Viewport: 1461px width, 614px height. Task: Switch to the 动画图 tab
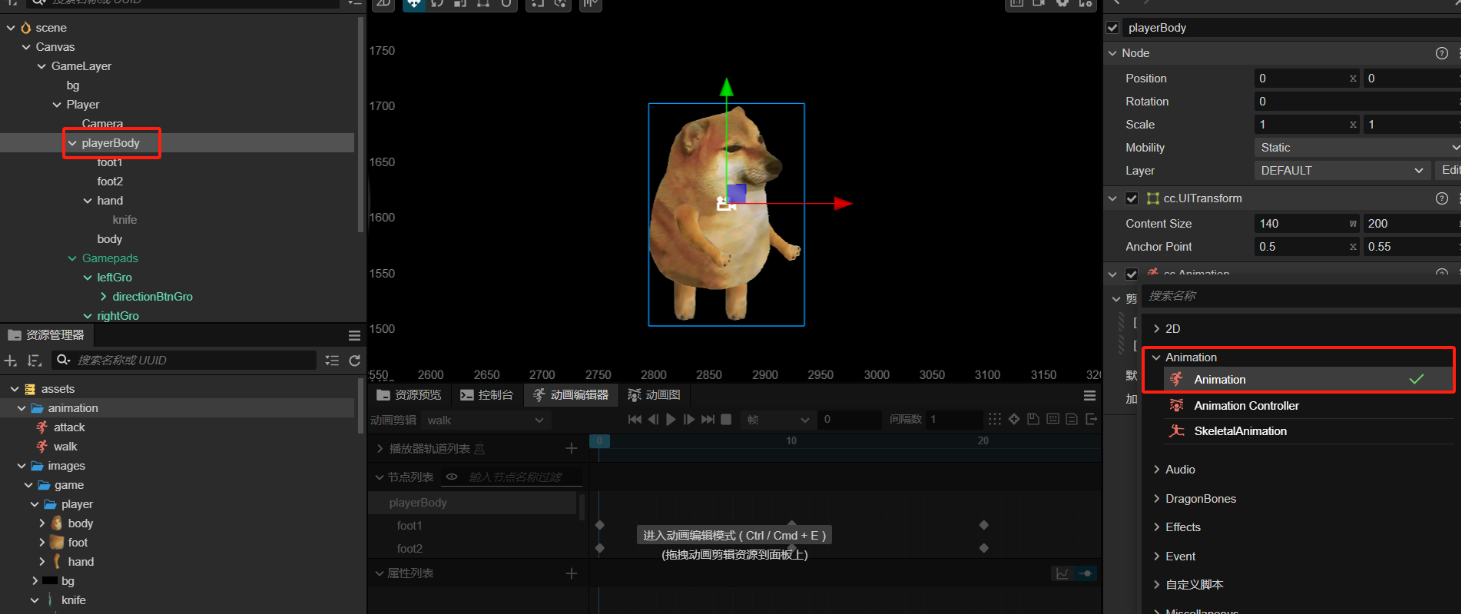click(654, 395)
